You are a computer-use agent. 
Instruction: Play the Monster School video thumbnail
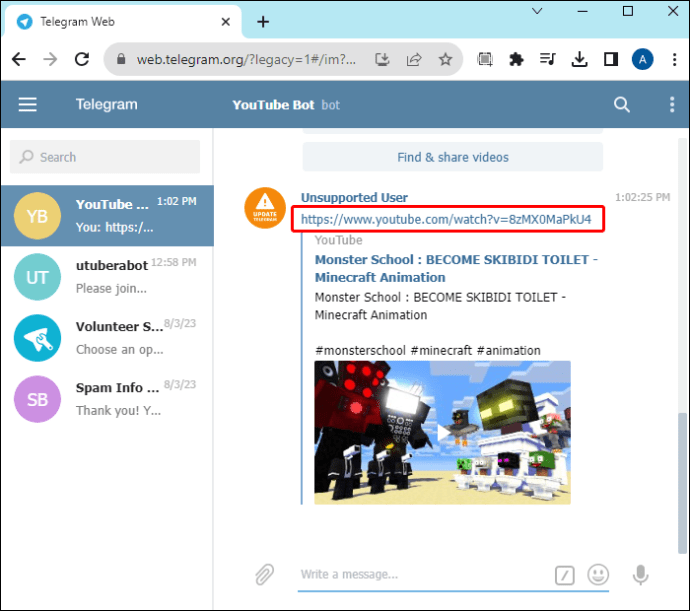(x=442, y=432)
